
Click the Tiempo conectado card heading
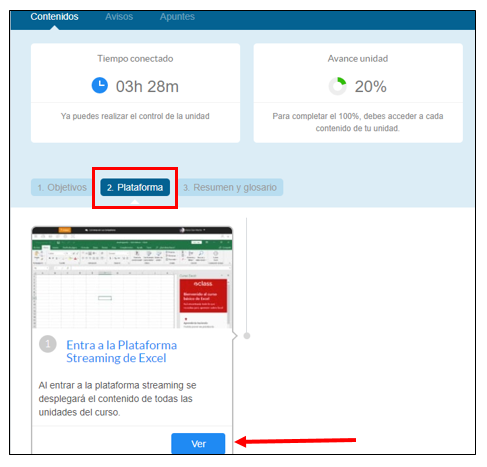[135, 59]
